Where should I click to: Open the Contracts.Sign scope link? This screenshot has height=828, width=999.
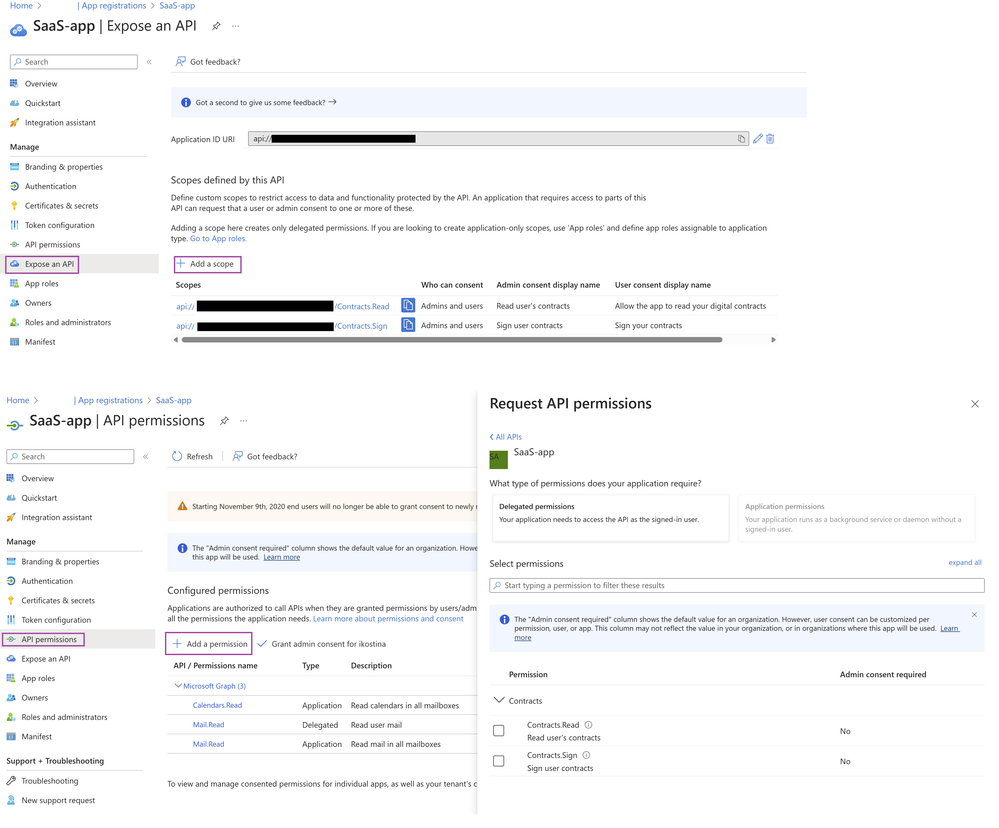tap(361, 325)
